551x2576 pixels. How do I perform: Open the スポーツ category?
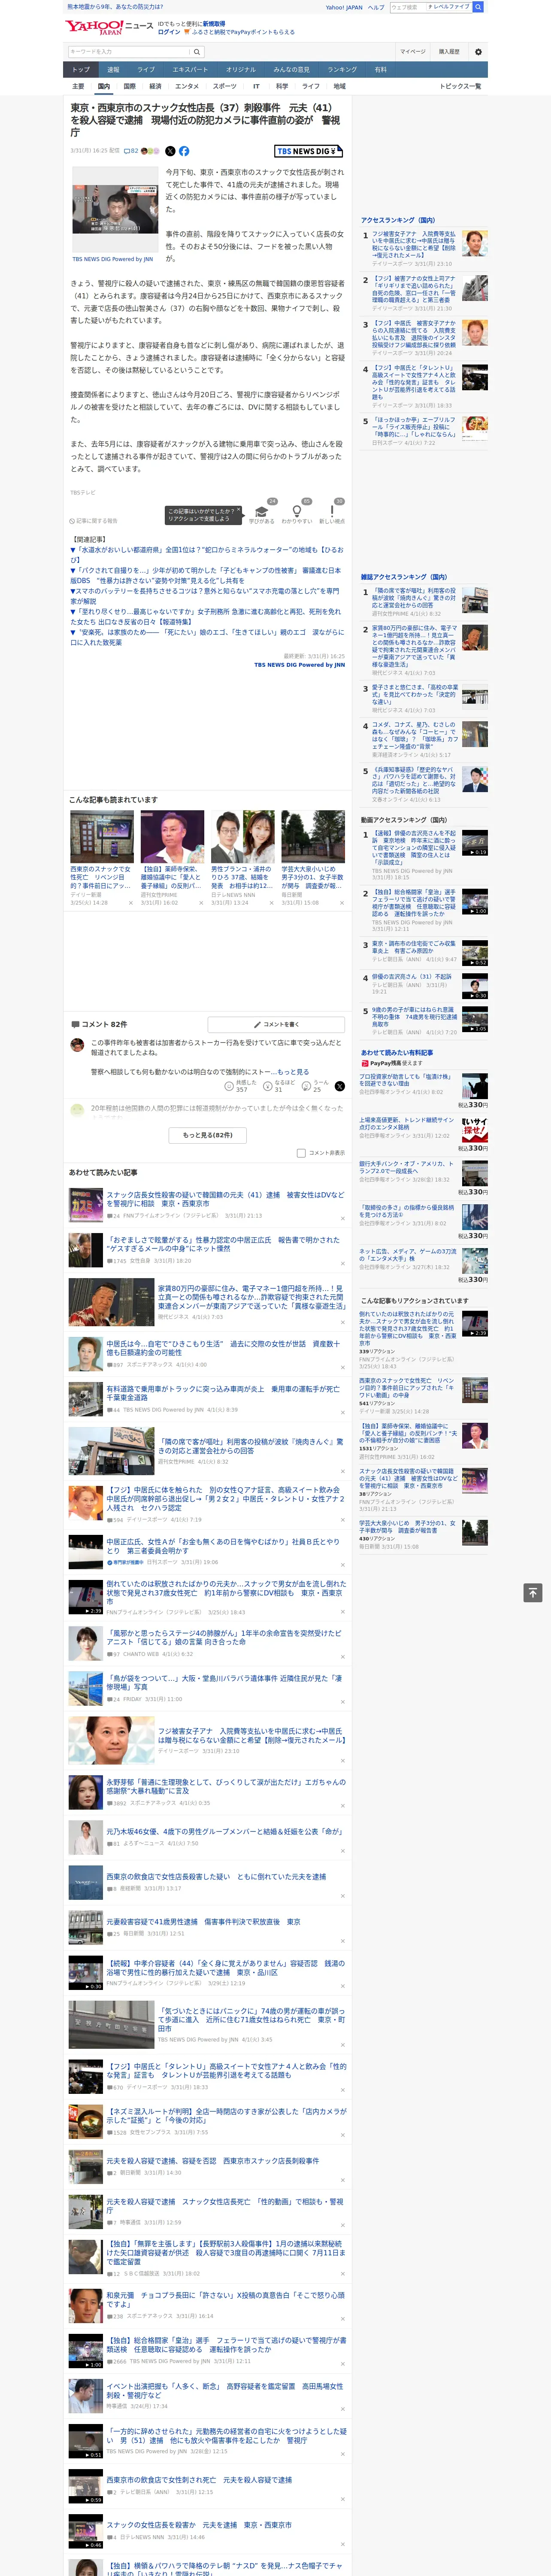point(225,86)
